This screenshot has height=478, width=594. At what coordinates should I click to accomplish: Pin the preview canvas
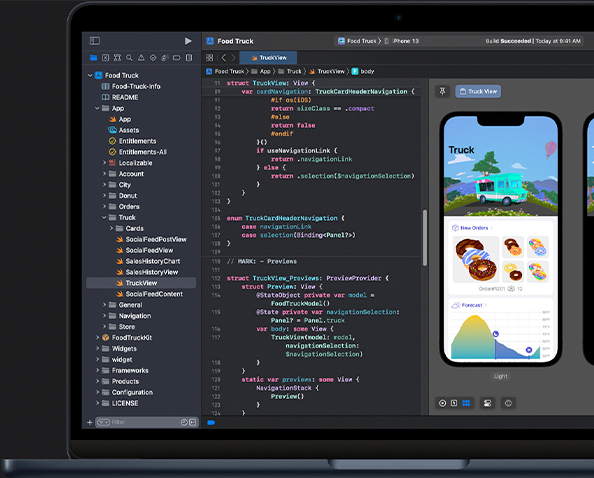coord(442,91)
